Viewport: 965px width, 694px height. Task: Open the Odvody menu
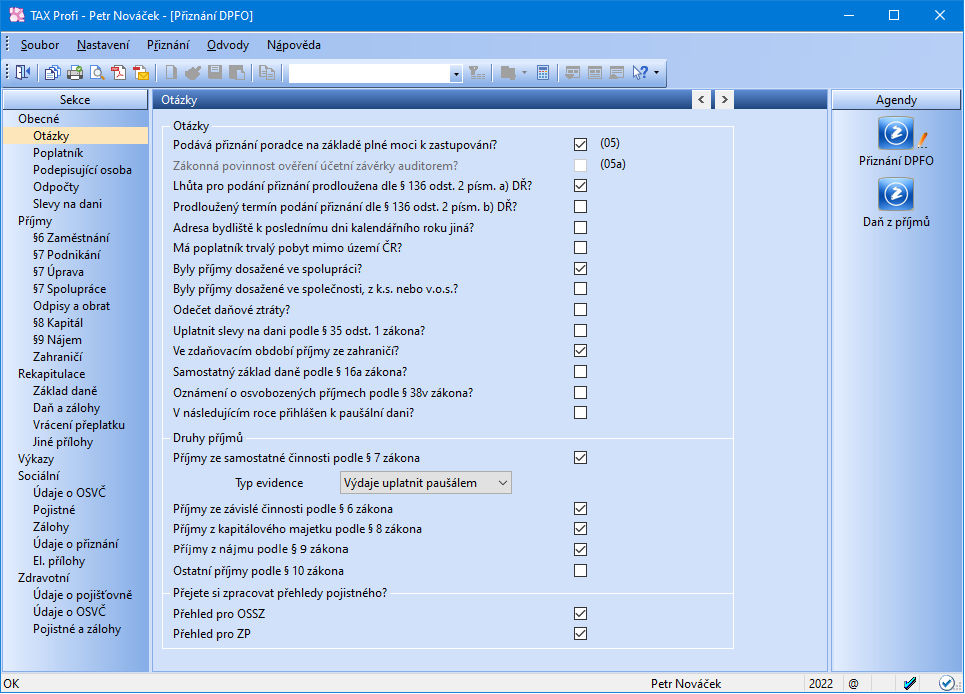click(228, 45)
